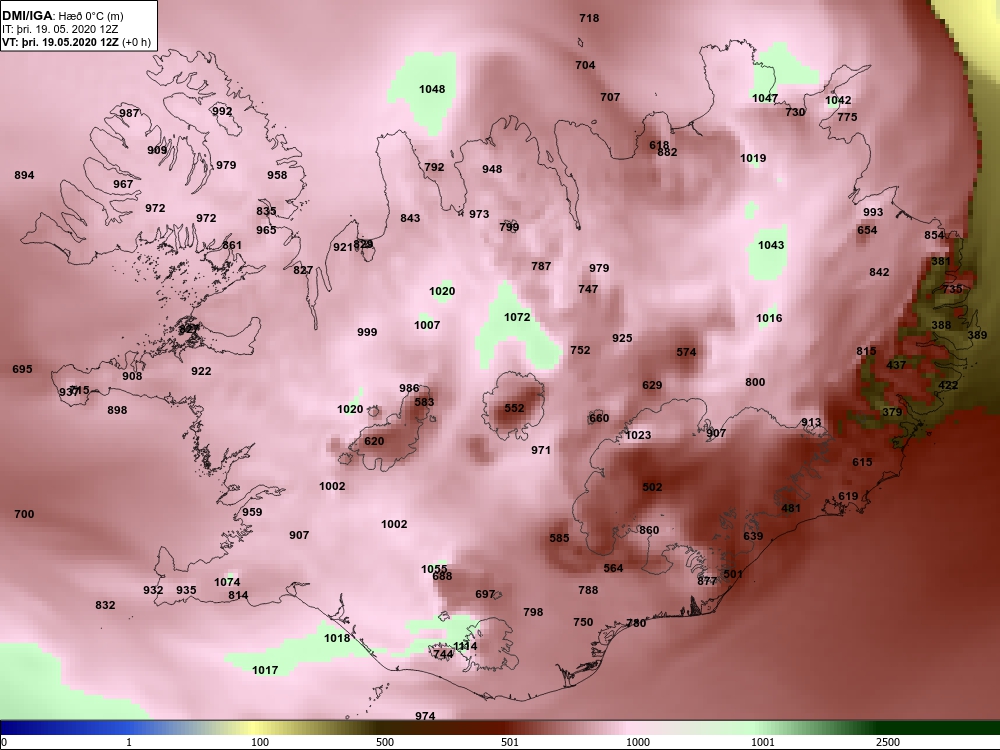Click the 993 value in the east
The image size is (1000, 750).
tap(873, 212)
